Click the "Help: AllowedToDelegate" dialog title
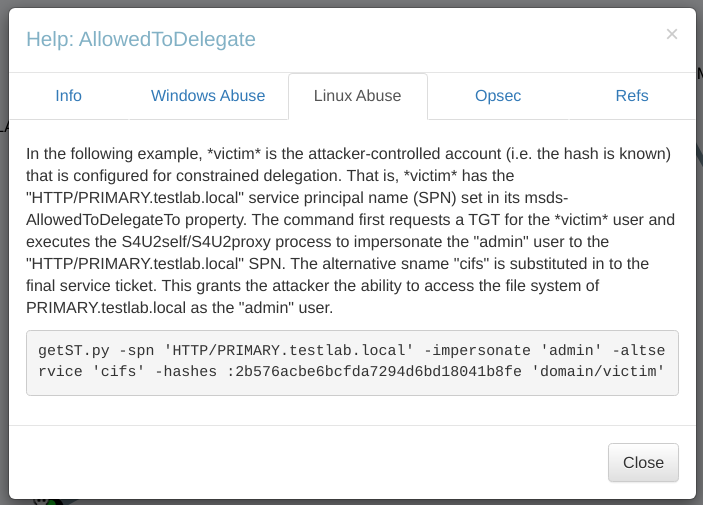The width and height of the screenshot is (703, 505). 141,39
